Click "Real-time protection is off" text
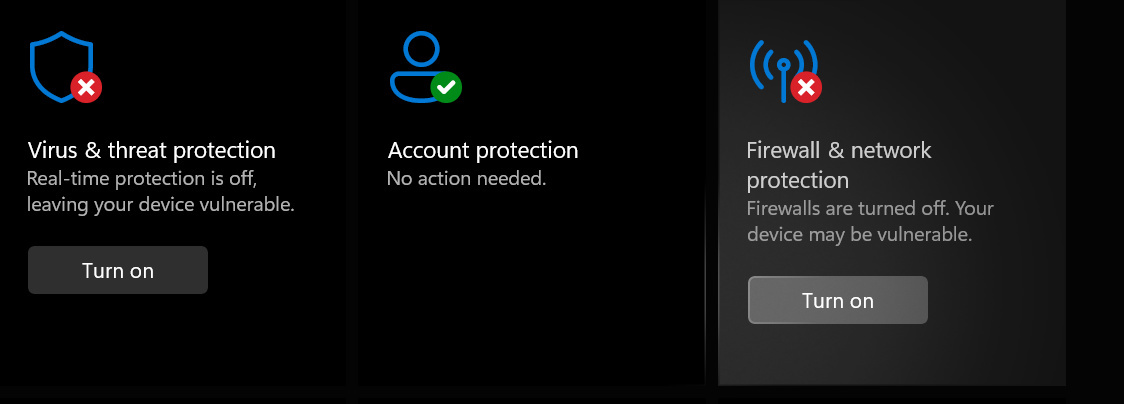The width and height of the screenshot is (1124, 404). (x=143, y=179)
